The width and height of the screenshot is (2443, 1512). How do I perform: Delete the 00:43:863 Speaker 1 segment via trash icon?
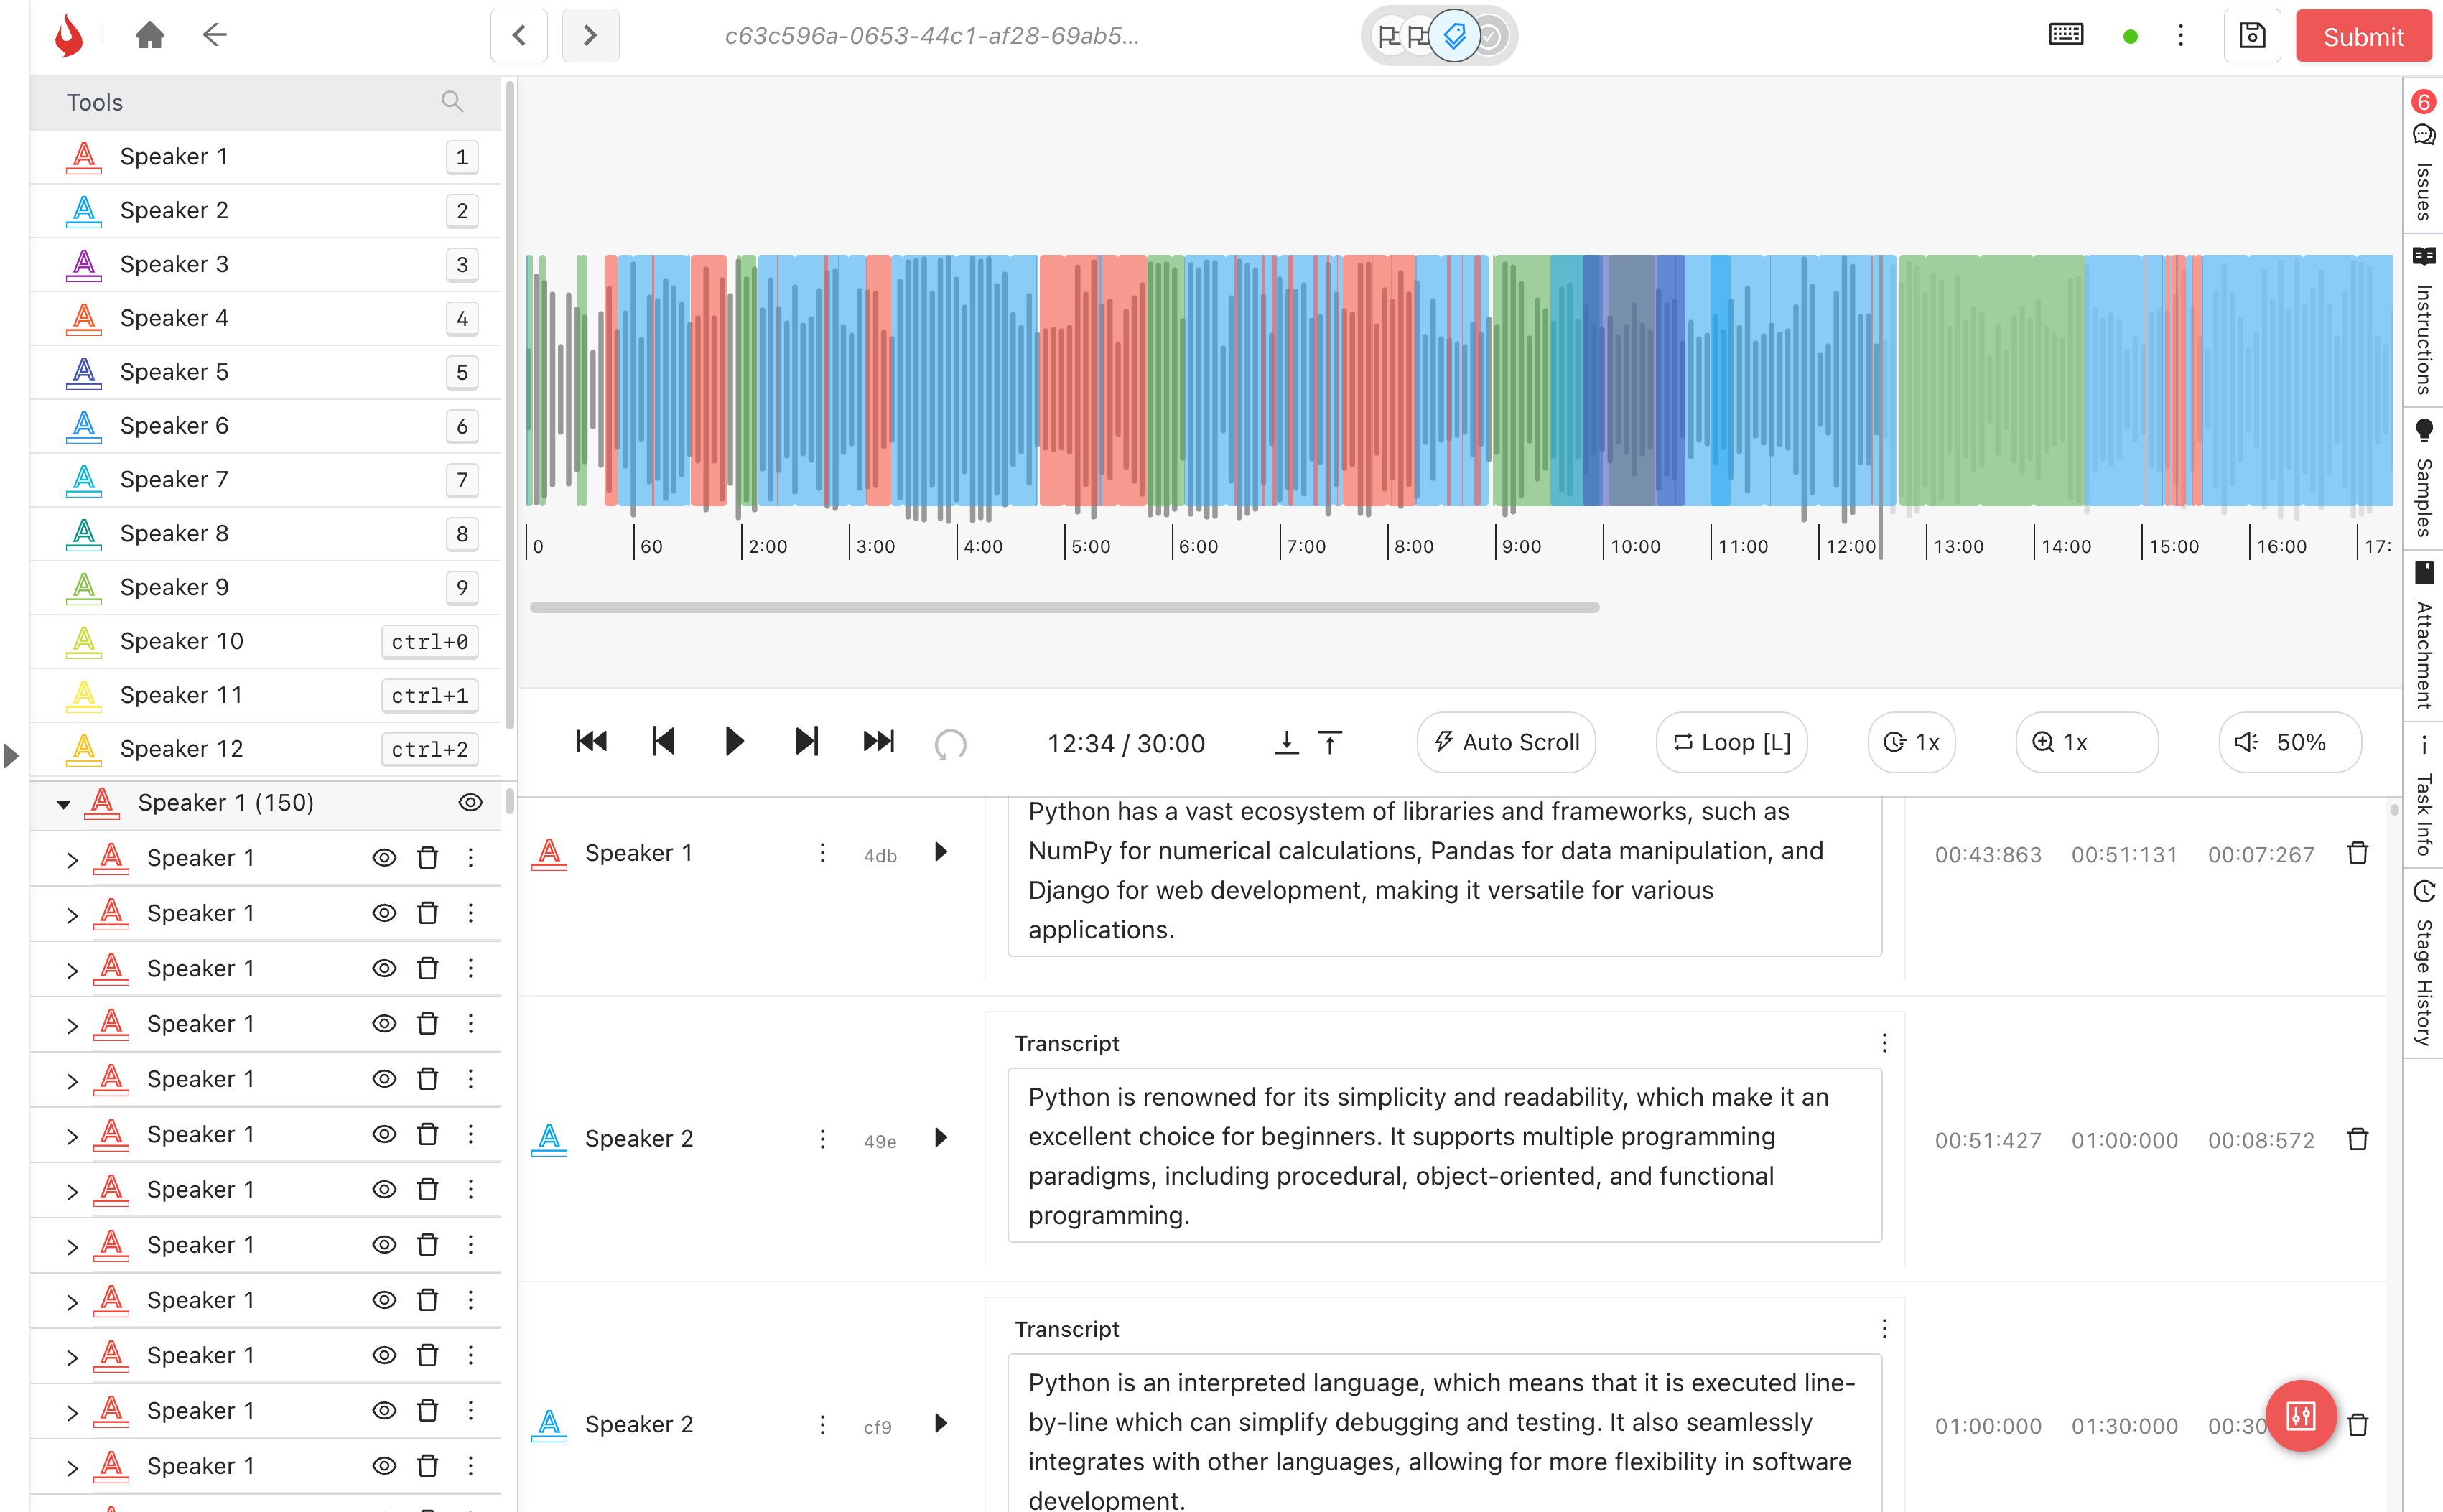2357,854
